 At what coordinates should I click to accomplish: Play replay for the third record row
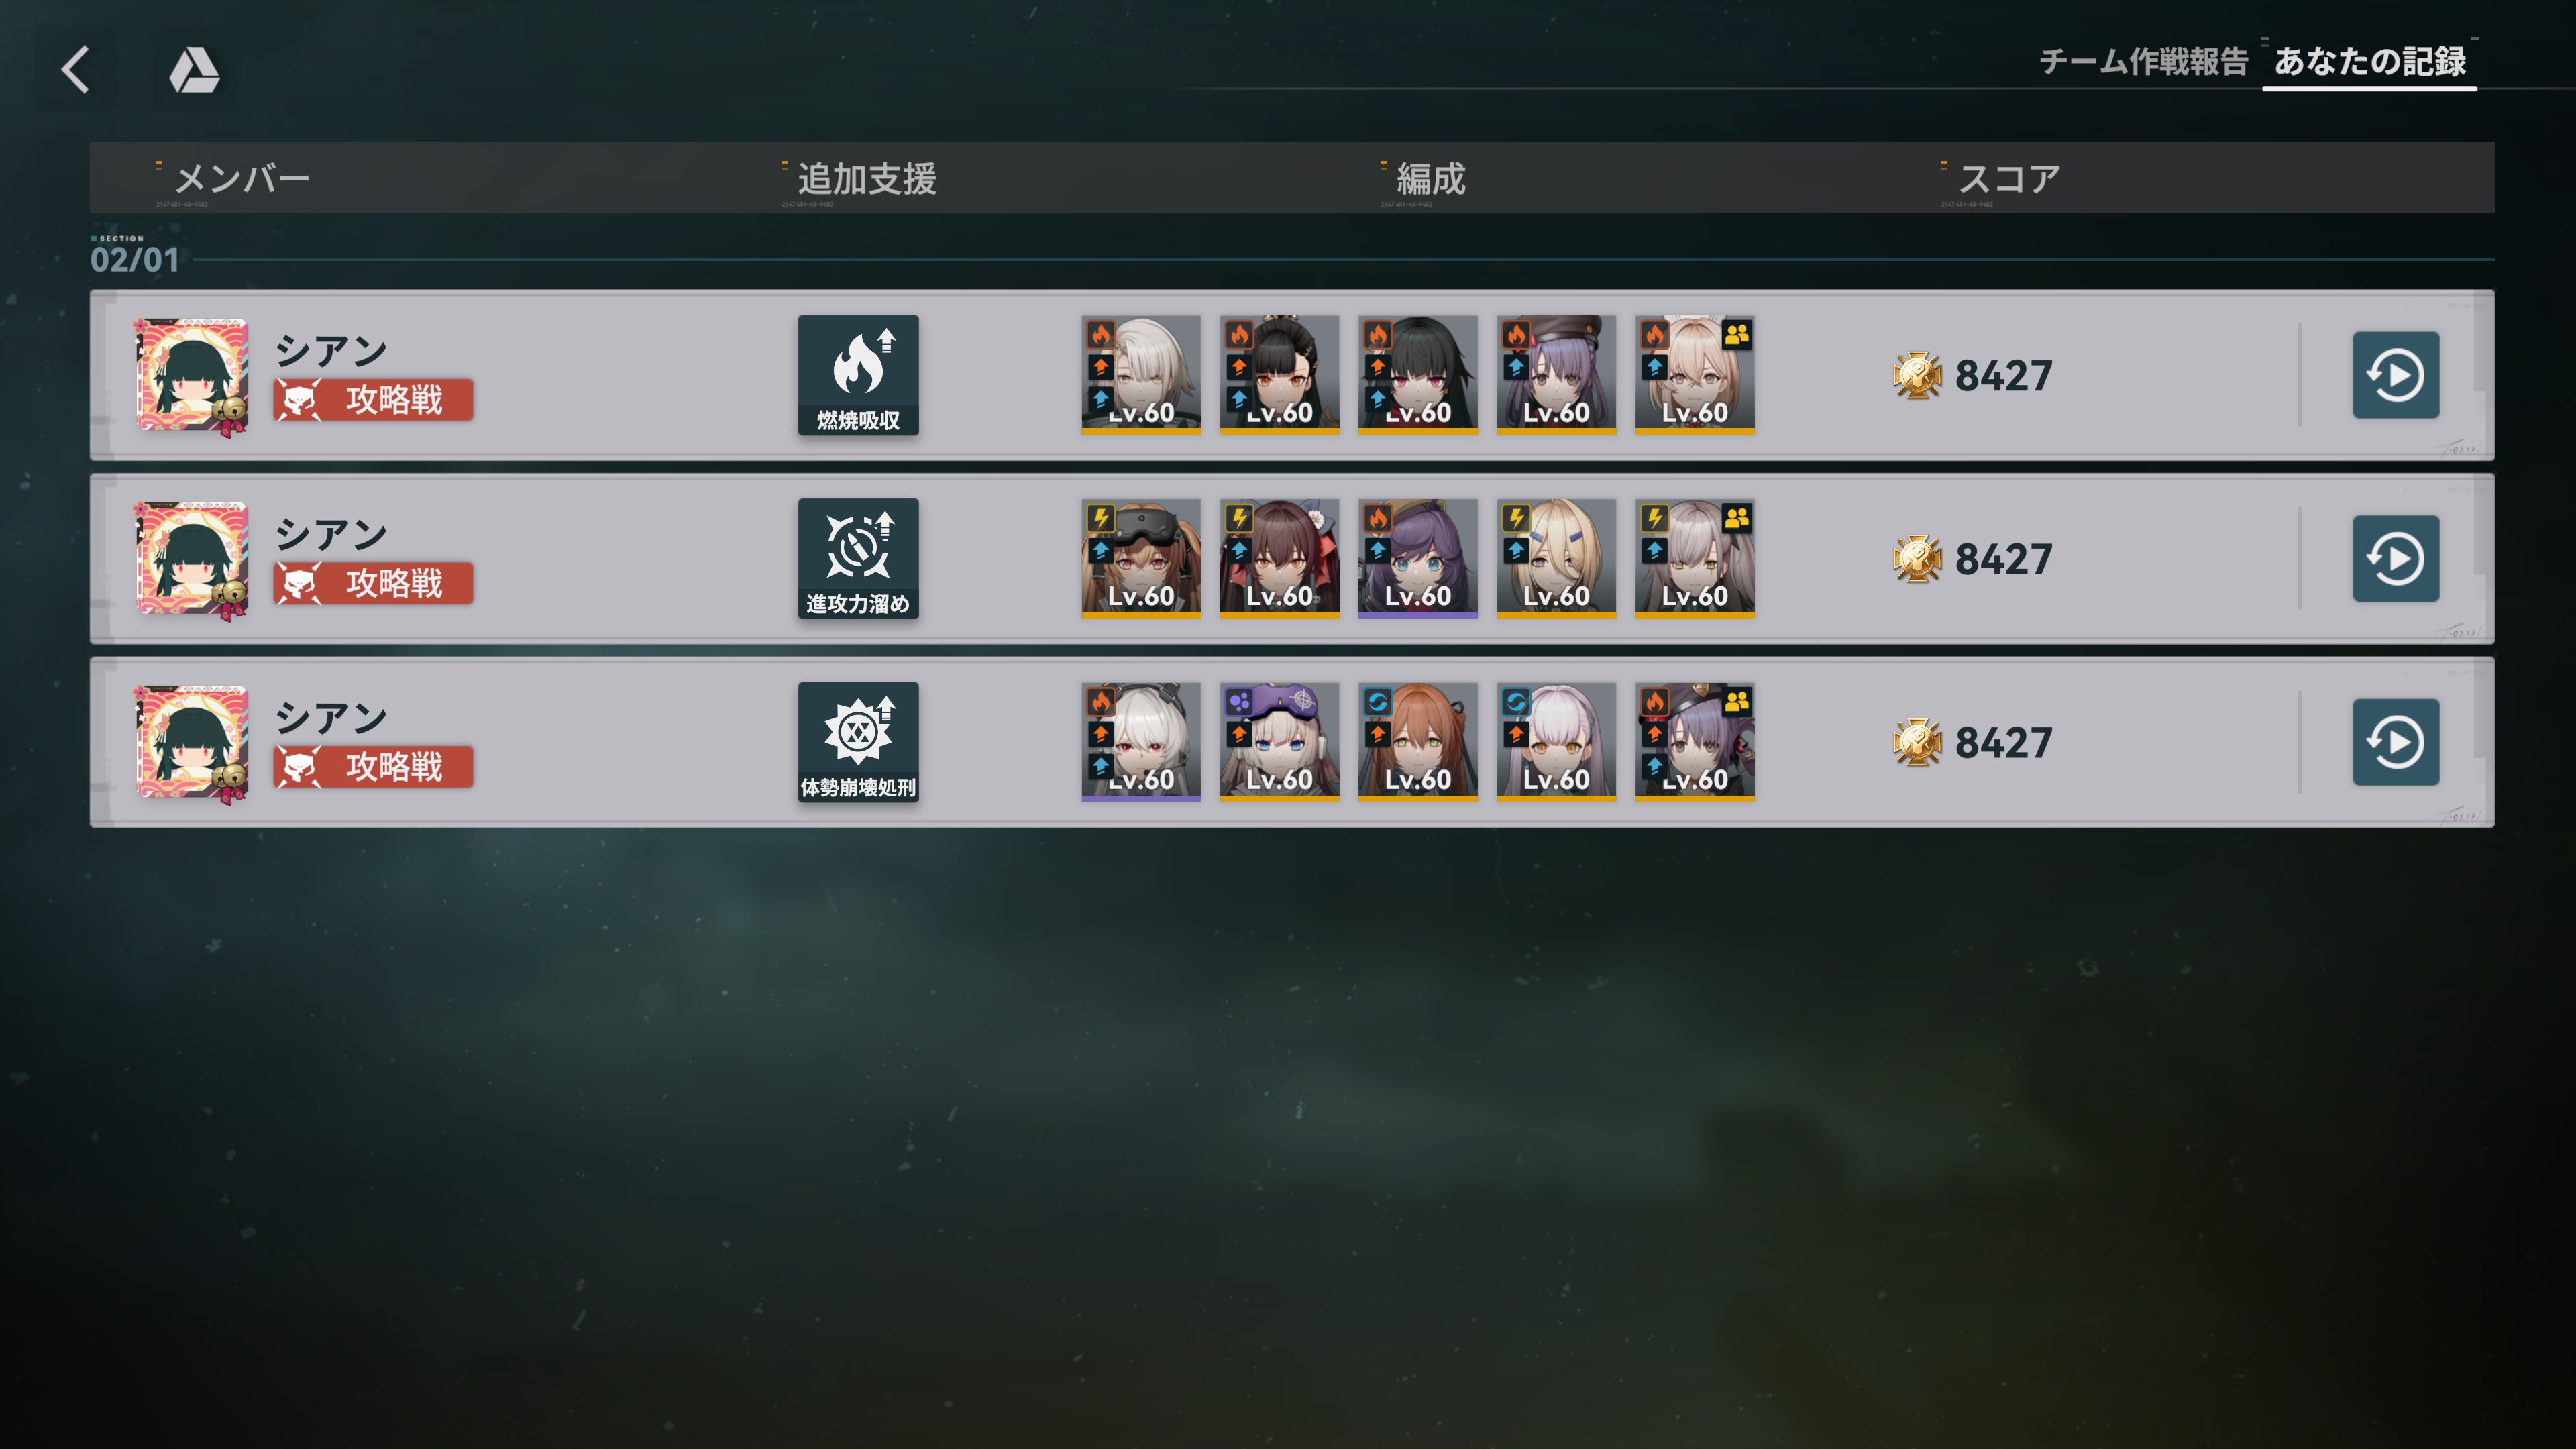point(2395,742)
